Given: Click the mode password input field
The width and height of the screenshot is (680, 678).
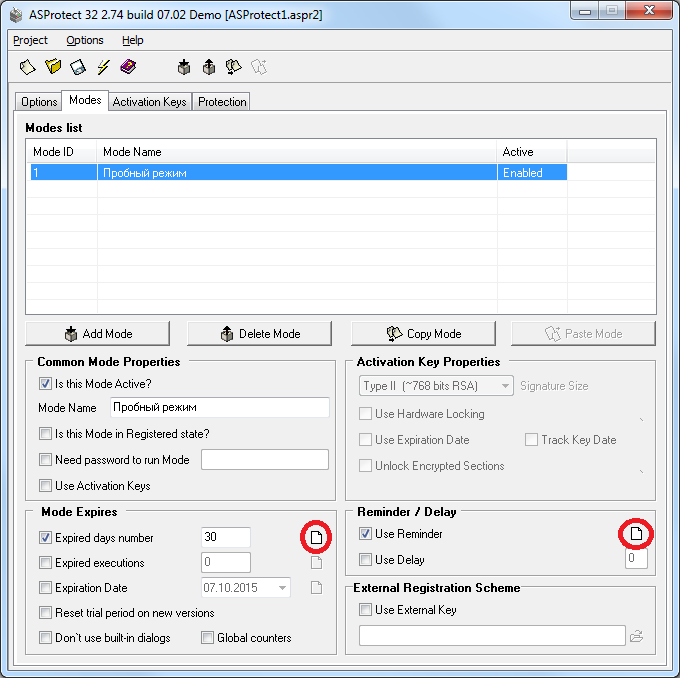Looking at the screenshot, I should click(265, 459).
